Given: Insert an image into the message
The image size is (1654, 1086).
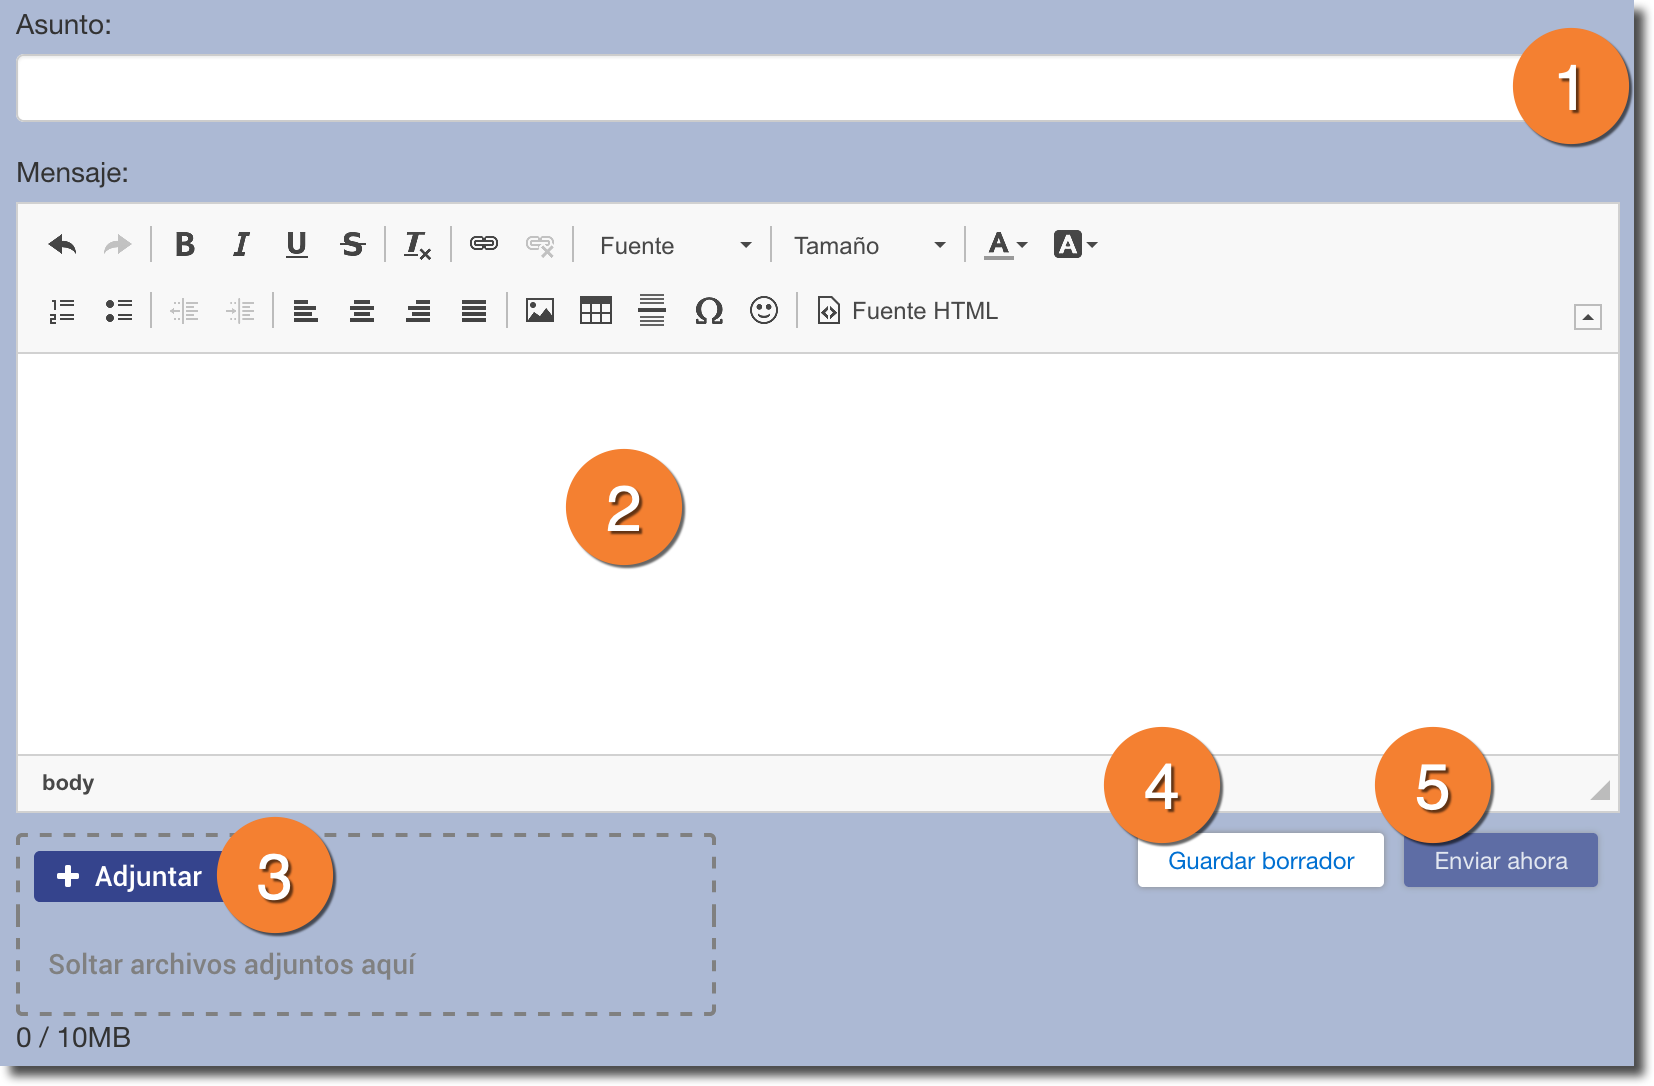Looking at the screenshot, I should [x=540, y=311].
